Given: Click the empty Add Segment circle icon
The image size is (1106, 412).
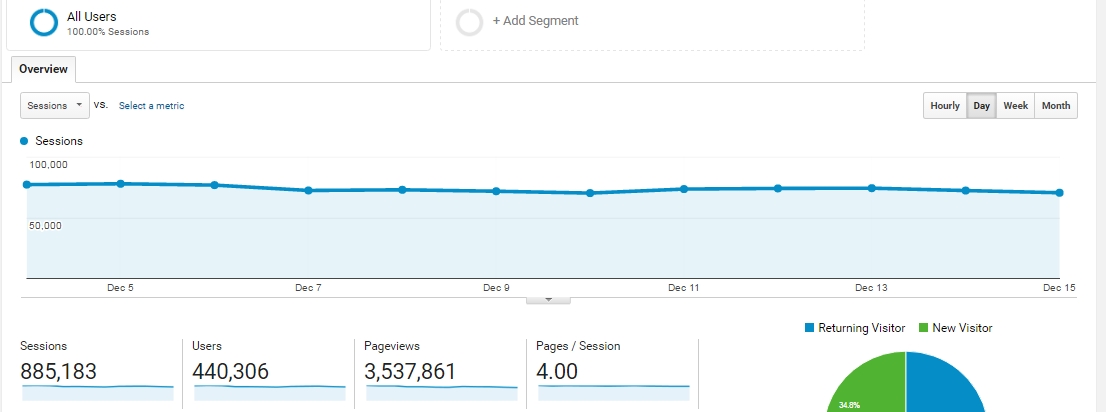Looking at the screenshot, I should 469,22.
